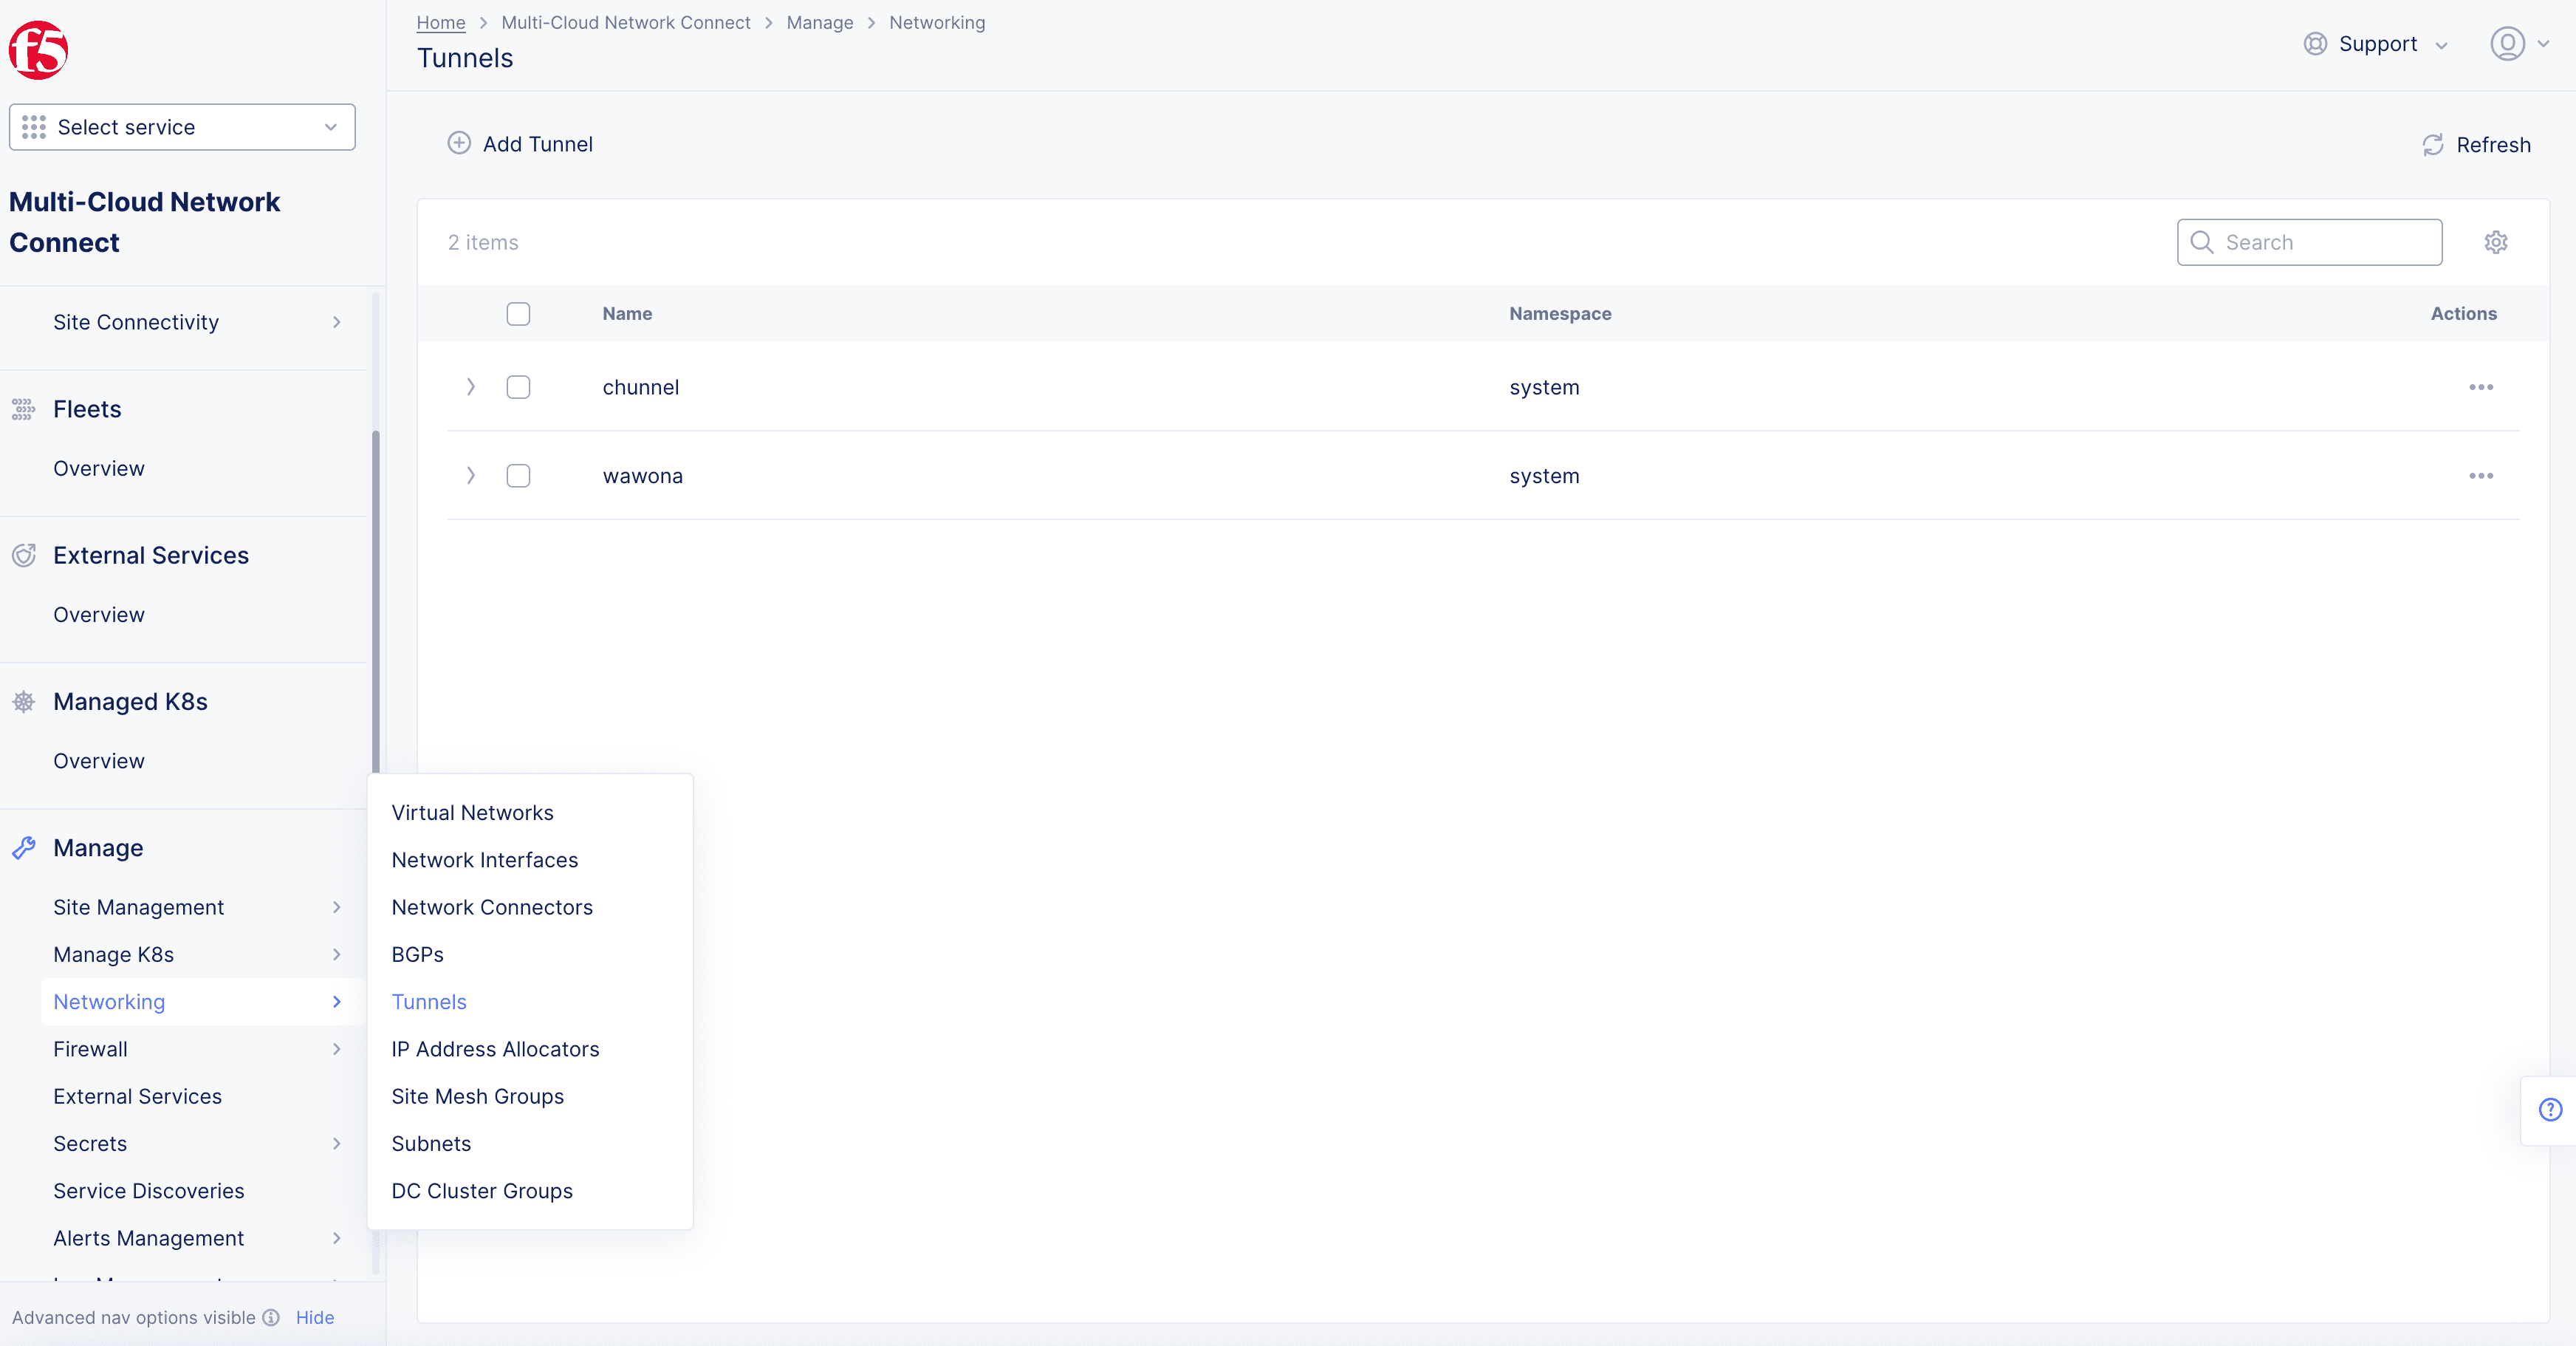Open the user account avatar icon
The width and height of the screenshot is (2576, 1346).
(2507, 44)
